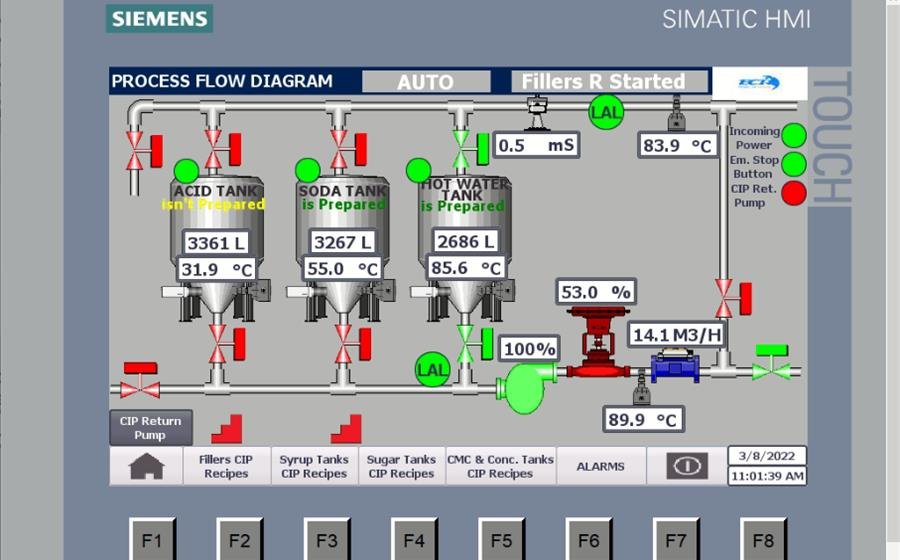
Task: Click the 3/8/2022 date field
Action: 767,456
